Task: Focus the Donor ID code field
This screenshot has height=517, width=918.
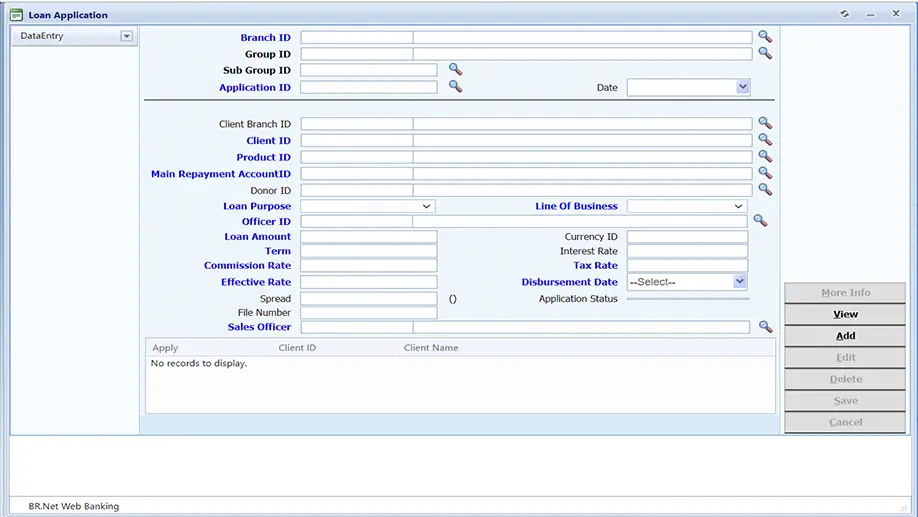Action: click(357, 190)
